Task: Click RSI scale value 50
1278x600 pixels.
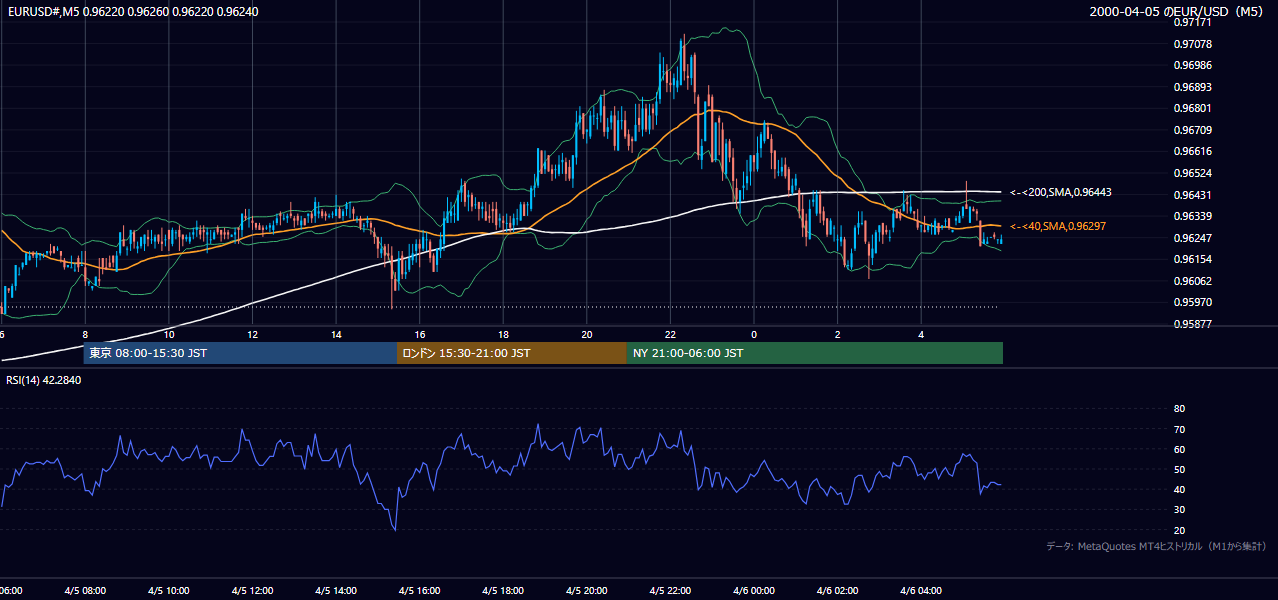Action: 1179,469
